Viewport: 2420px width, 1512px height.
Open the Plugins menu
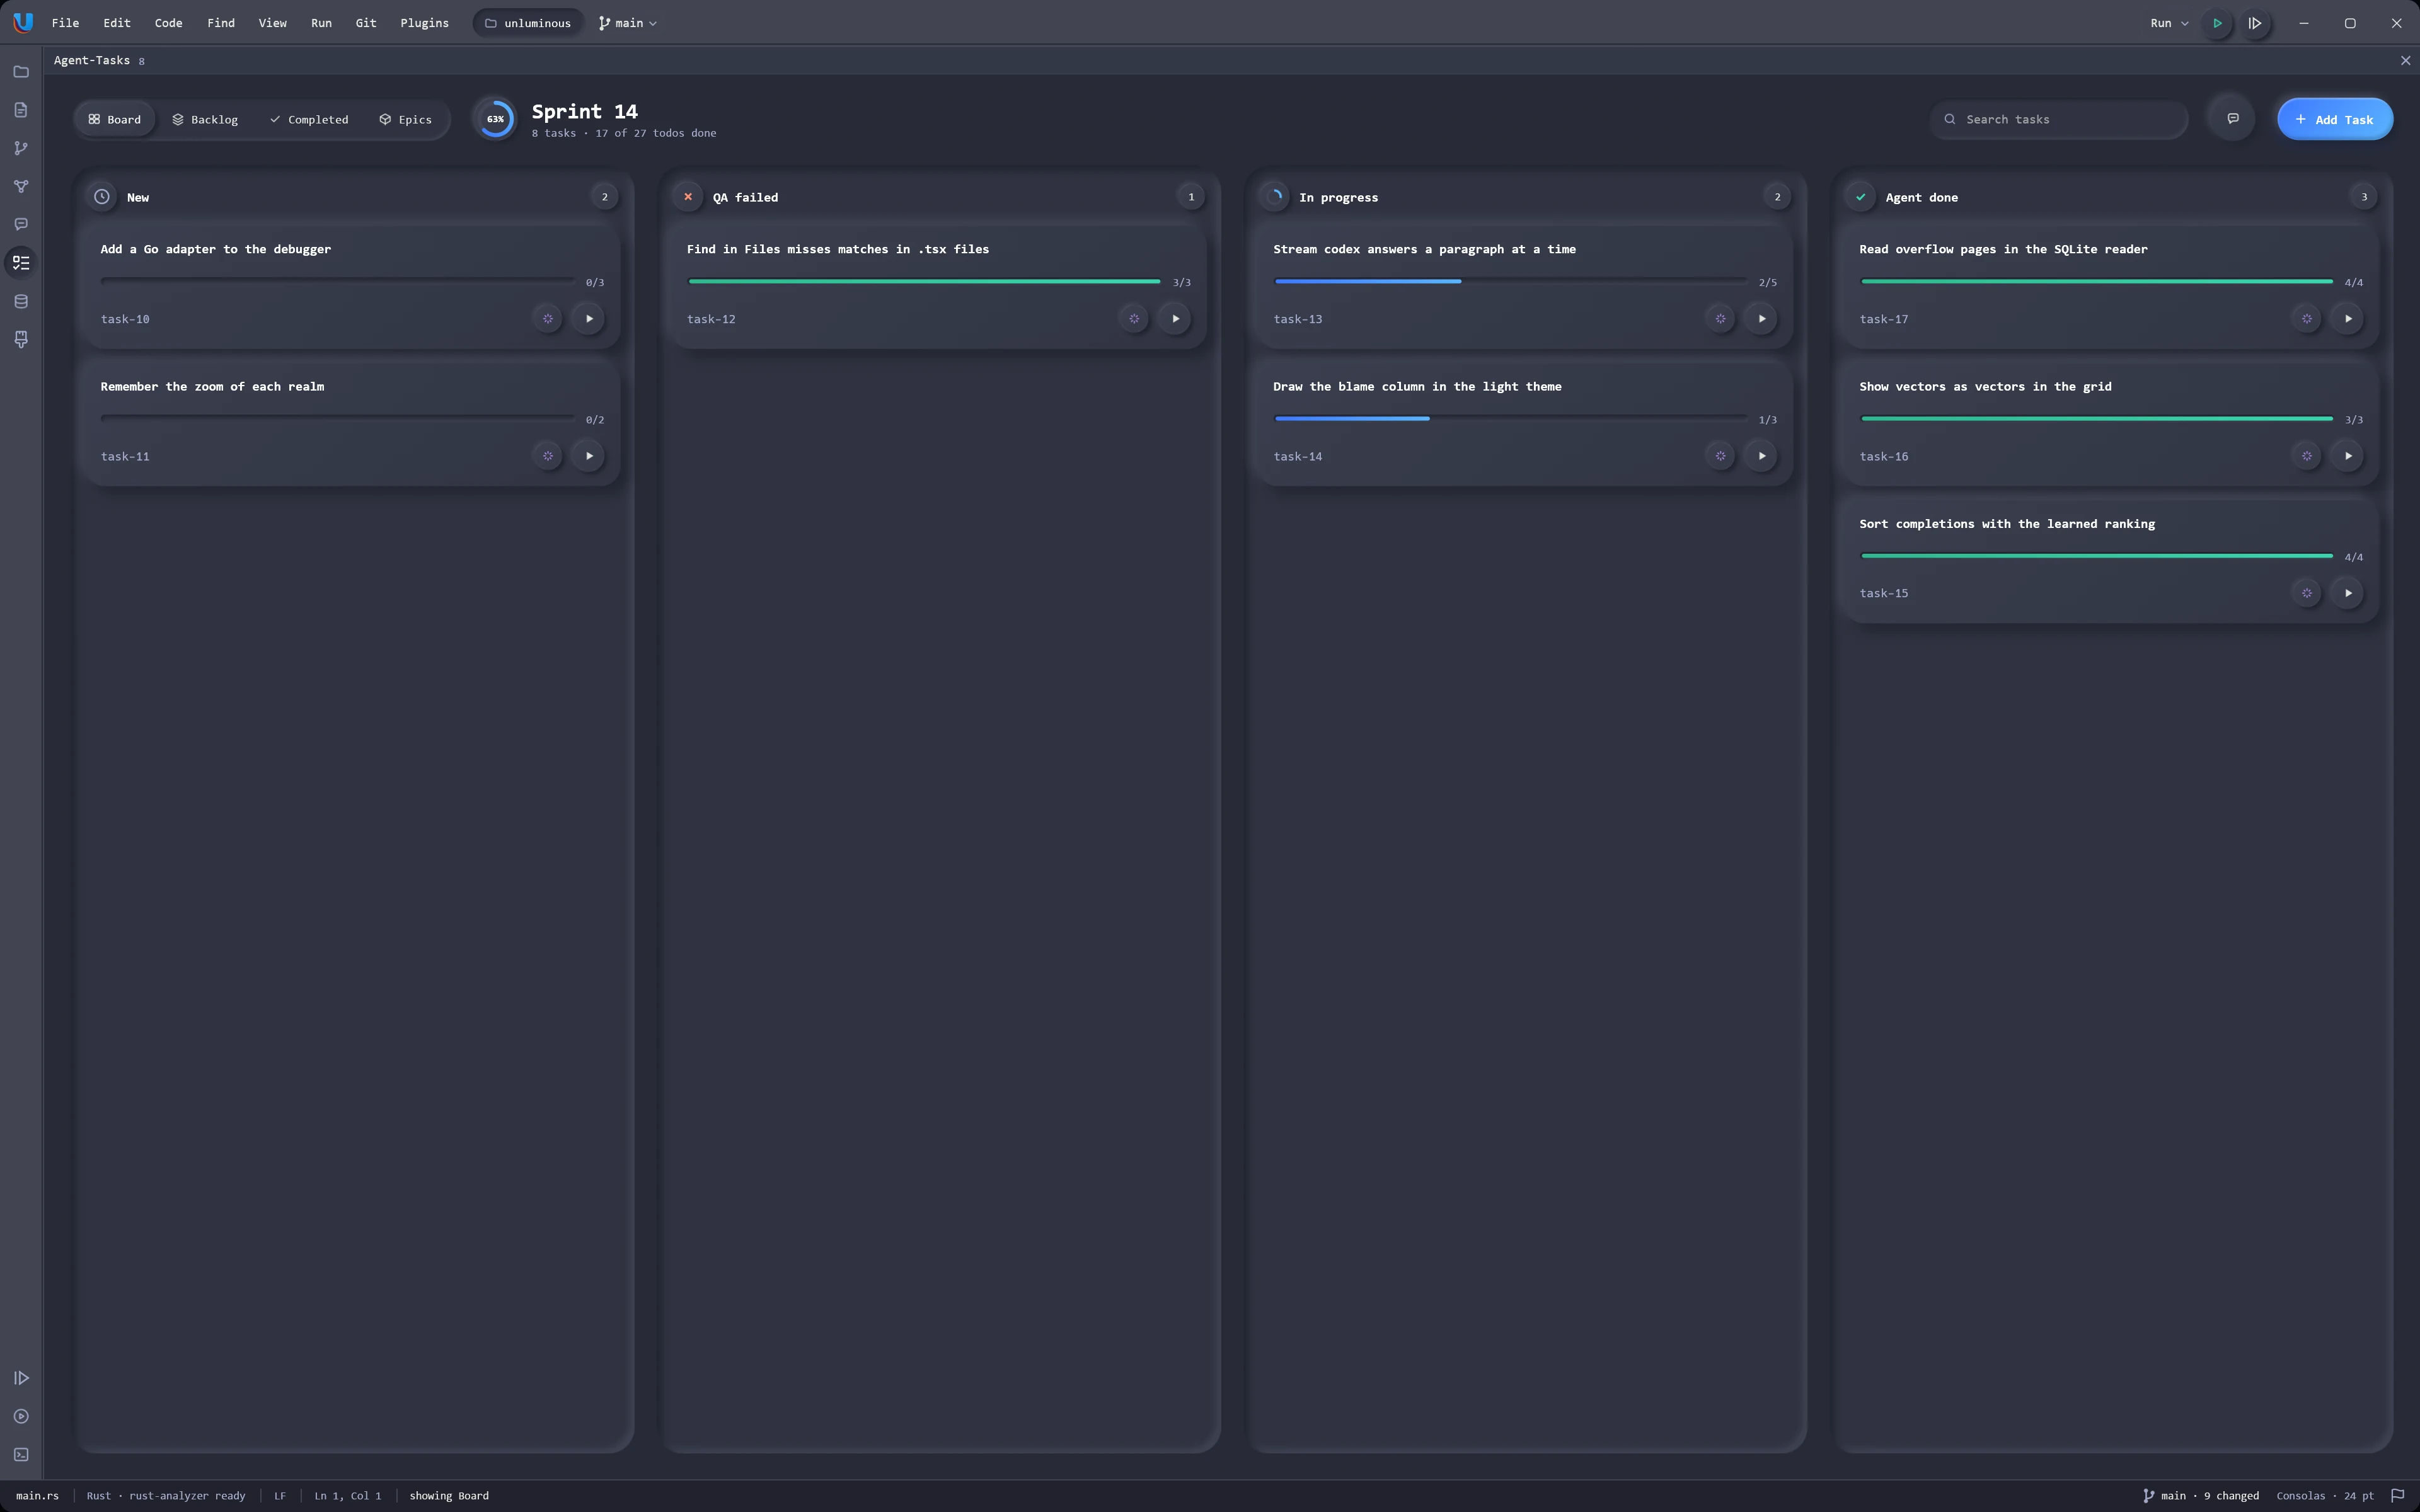click(x=424, y=23)
